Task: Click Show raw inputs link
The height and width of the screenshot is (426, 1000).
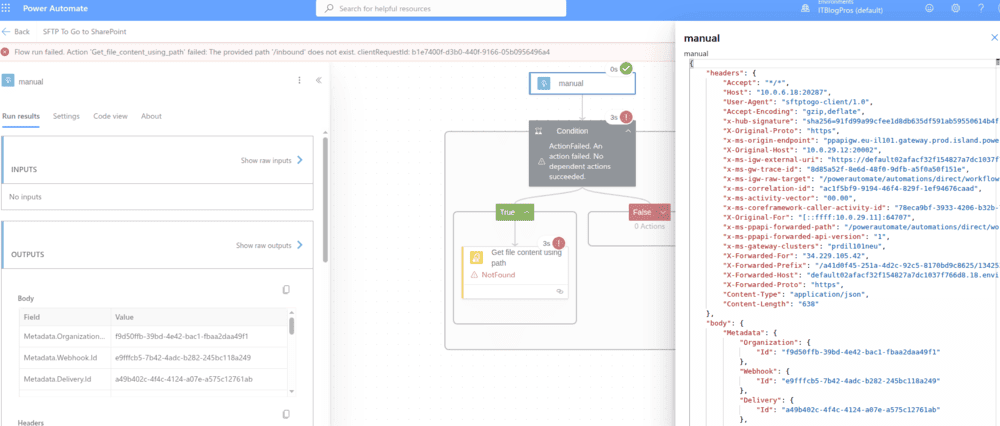Action: pyautogui.click(x=272, y=160)
